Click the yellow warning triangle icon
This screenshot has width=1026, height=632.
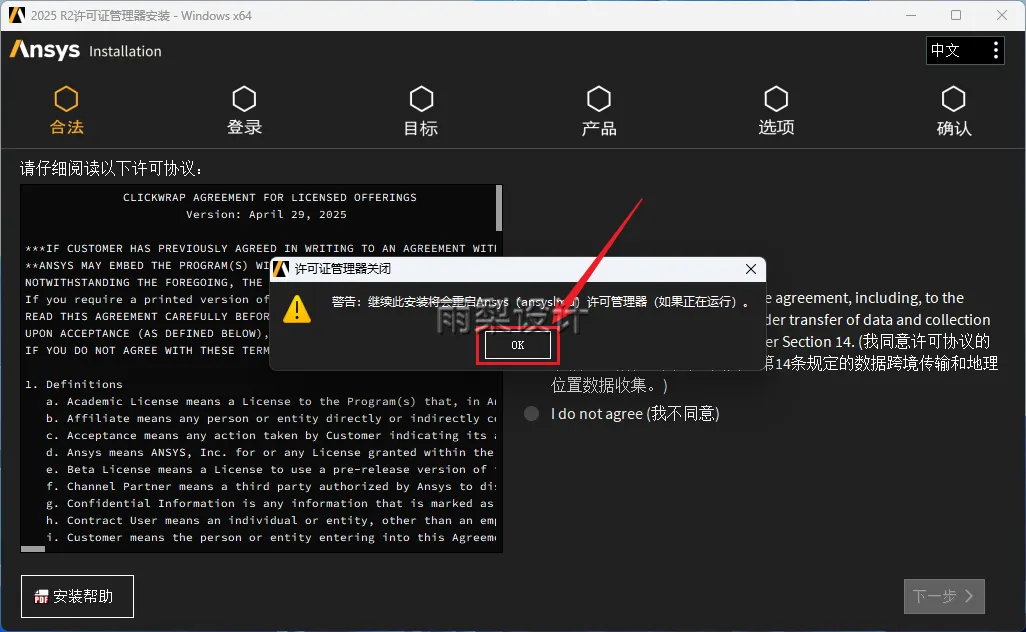point(297,309)
